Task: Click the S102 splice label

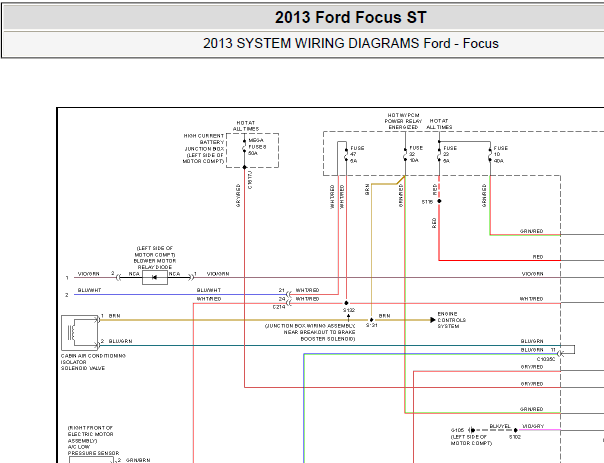Action: point(515,437)
